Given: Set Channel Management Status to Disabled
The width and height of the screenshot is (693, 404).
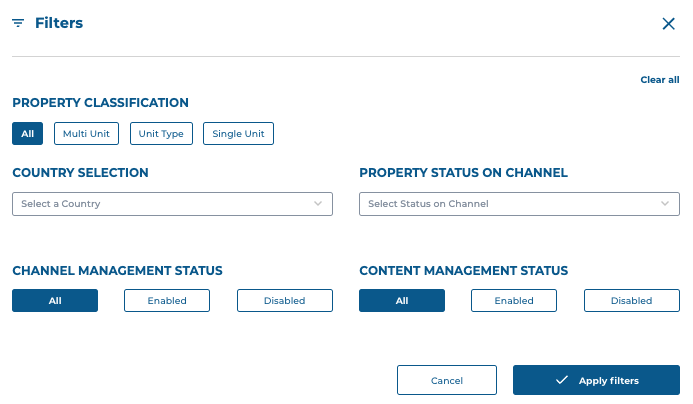Looking at the screenshot, I should click(285, 301).
